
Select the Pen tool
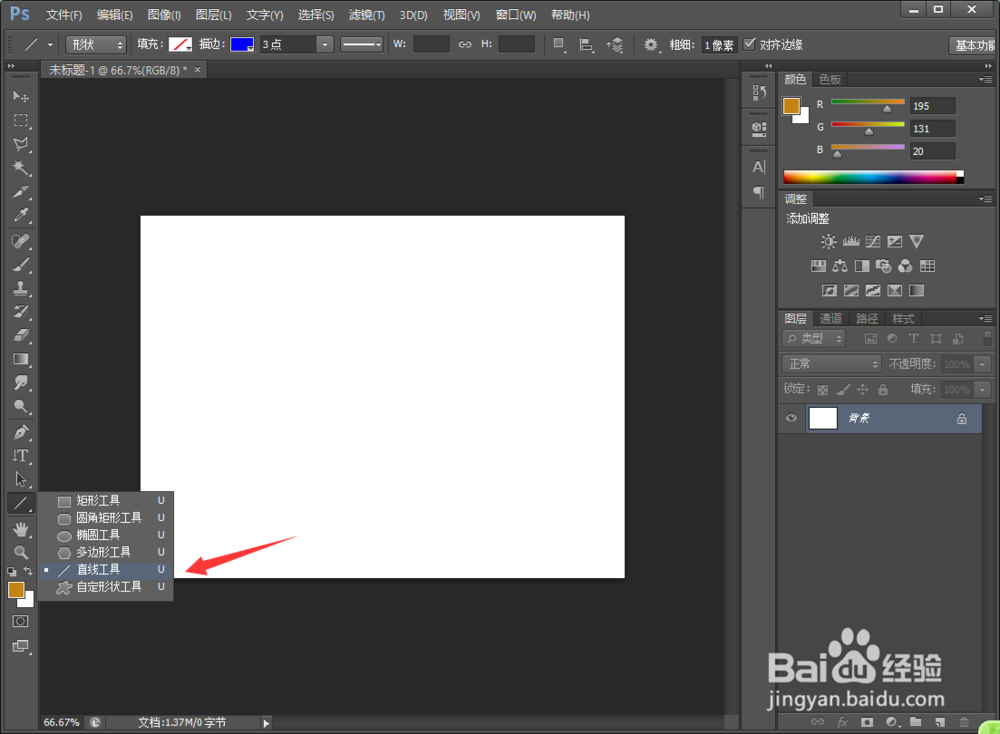pos(20,432)
